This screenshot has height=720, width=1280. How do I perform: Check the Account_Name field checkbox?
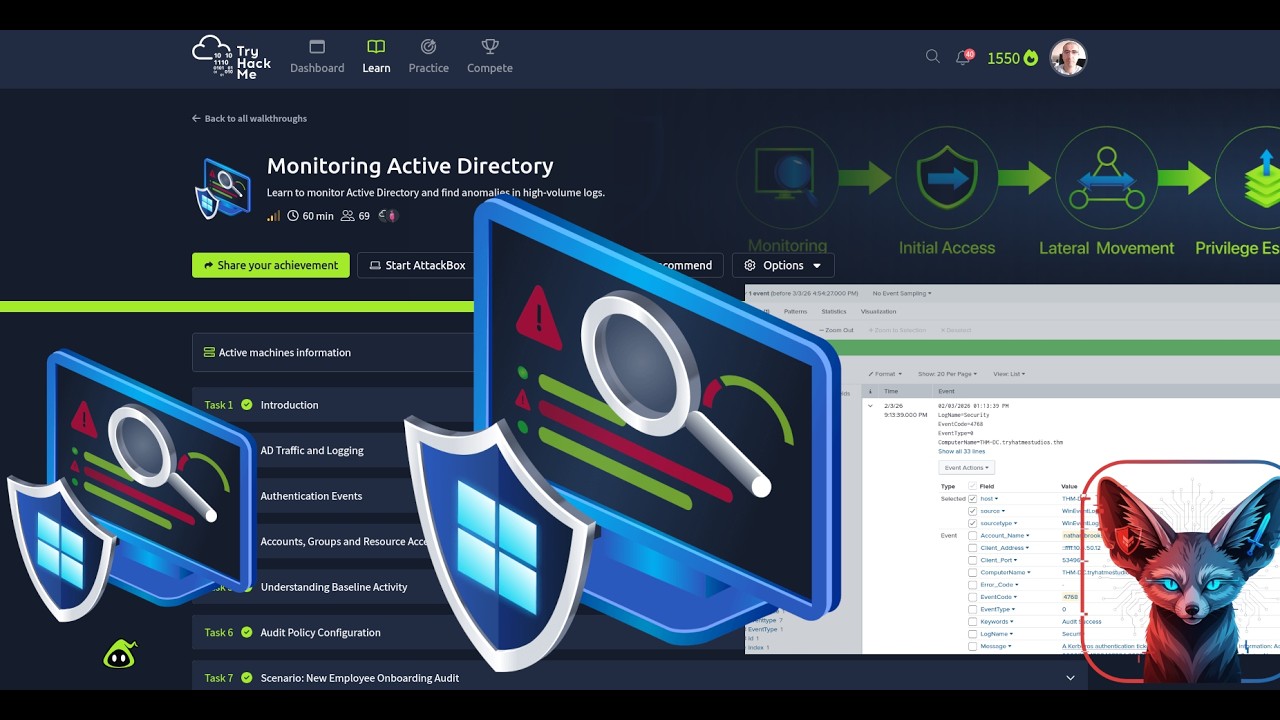coord(972,535)
